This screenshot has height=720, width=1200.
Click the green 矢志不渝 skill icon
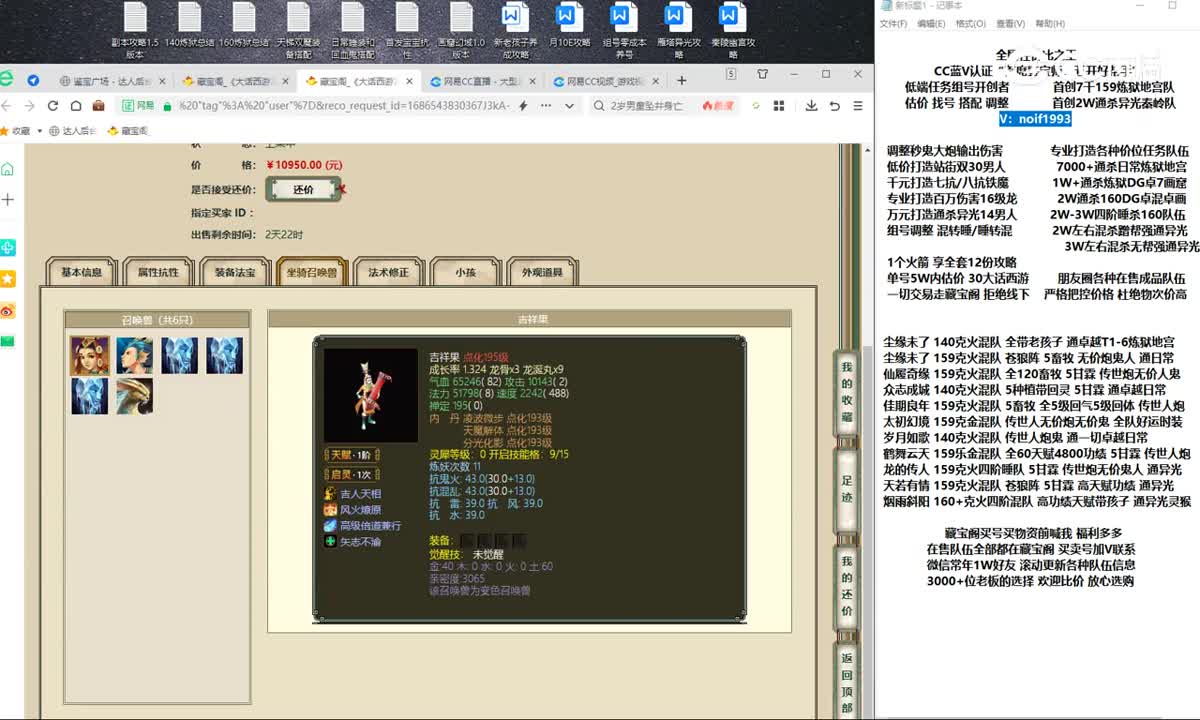coord(331,542)
